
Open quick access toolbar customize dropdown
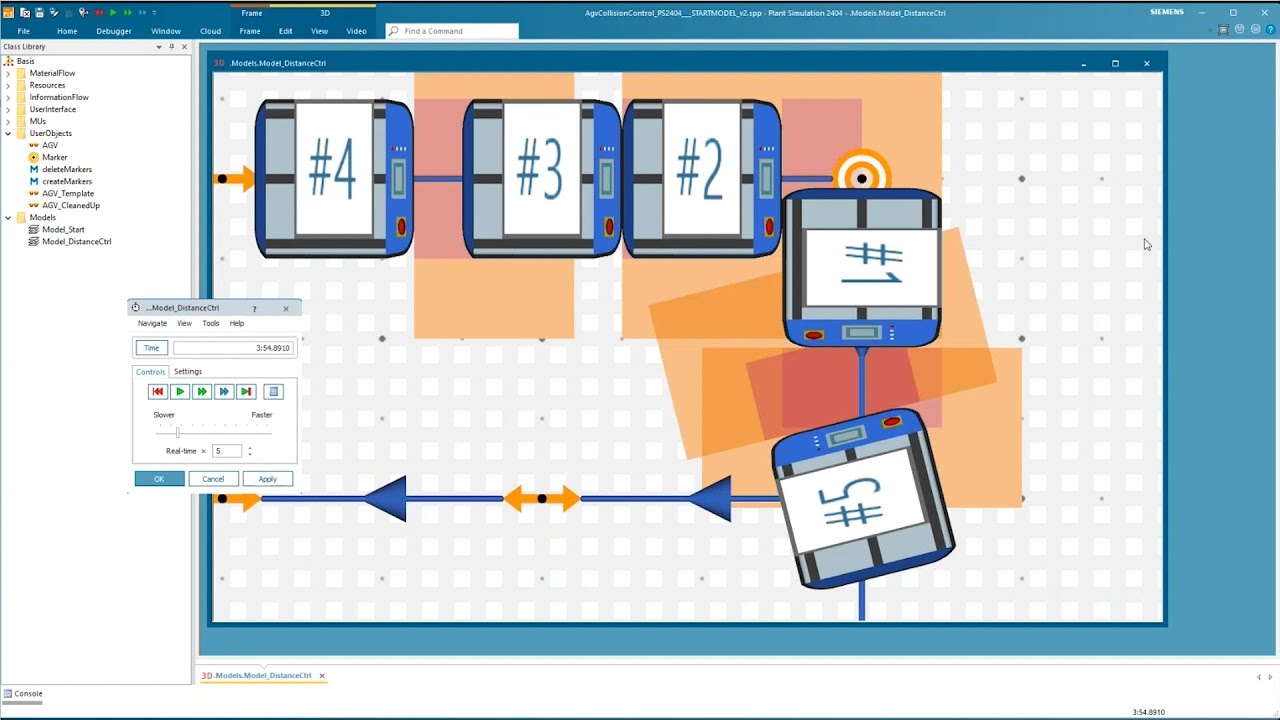(x=154, y=13)
